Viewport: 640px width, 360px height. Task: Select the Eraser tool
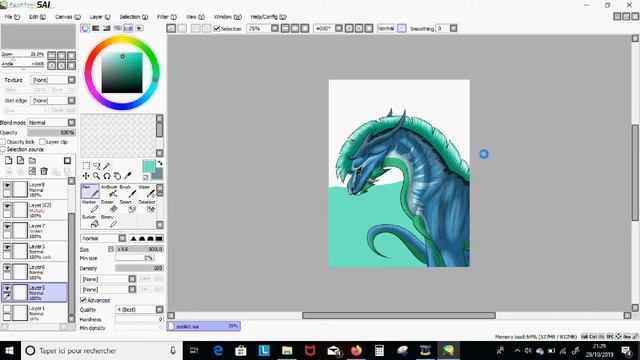click(109, 206)
